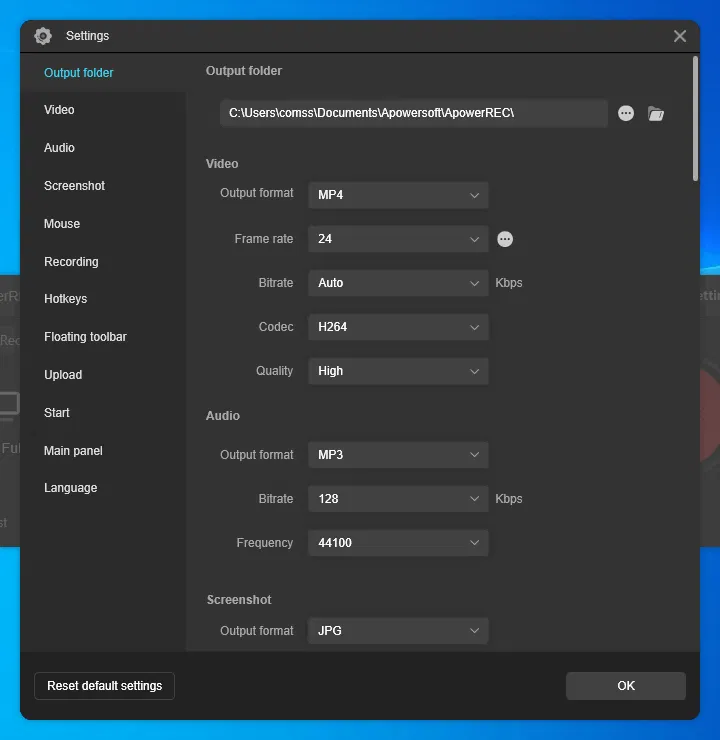The image size is (720, 740).
Task: Click the Settings gear icon in title bar
Action: (43, 36)
